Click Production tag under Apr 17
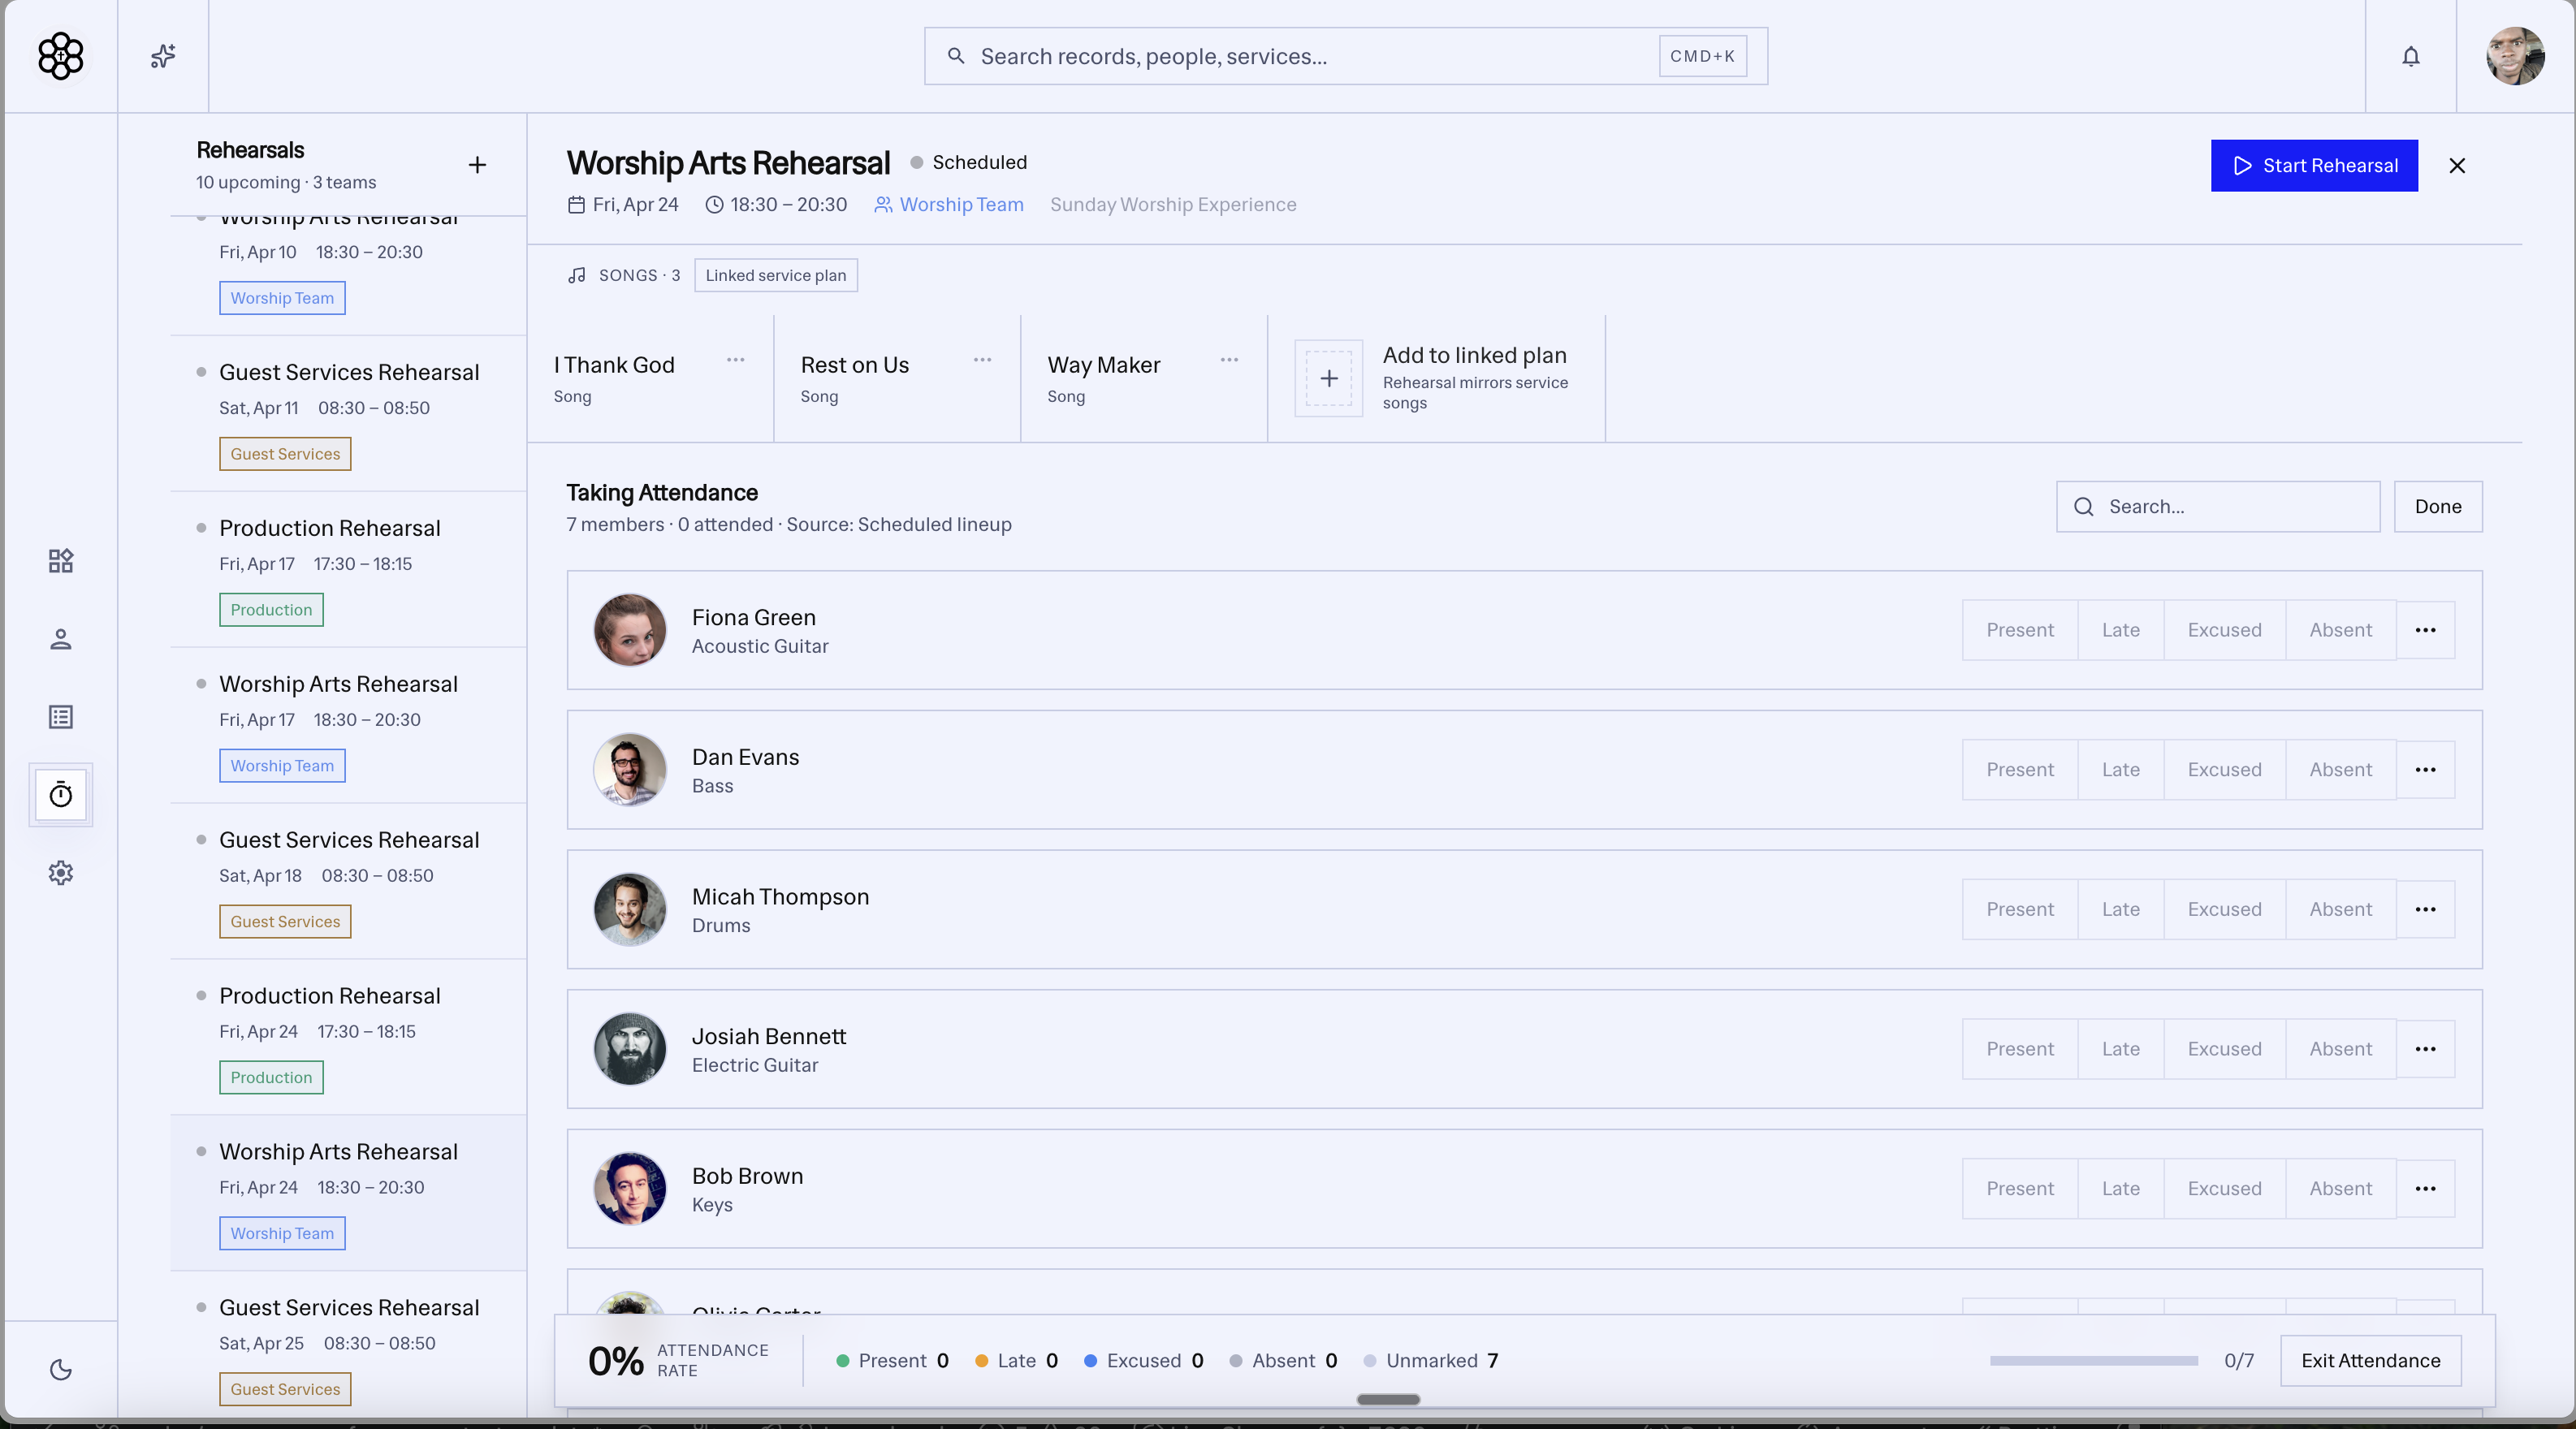This screenshot has height=1429, width=2576. point(271,611)
